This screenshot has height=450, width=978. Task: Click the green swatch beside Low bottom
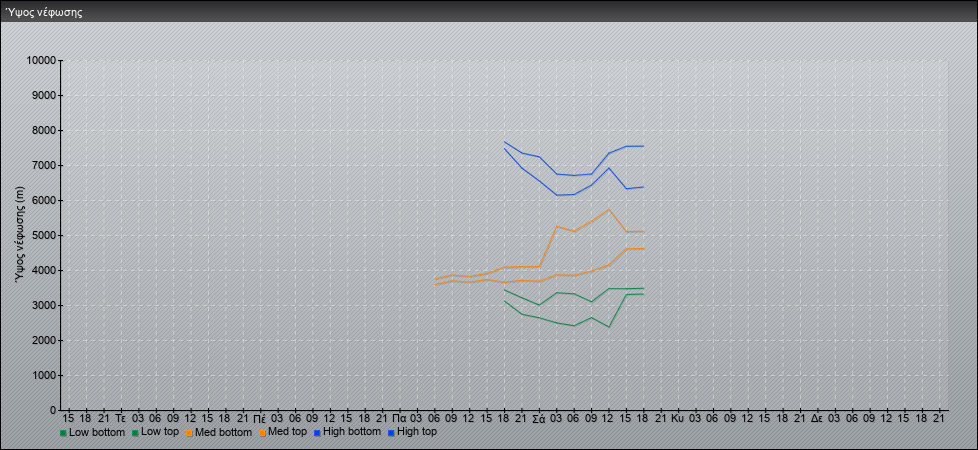click(63, 433)
